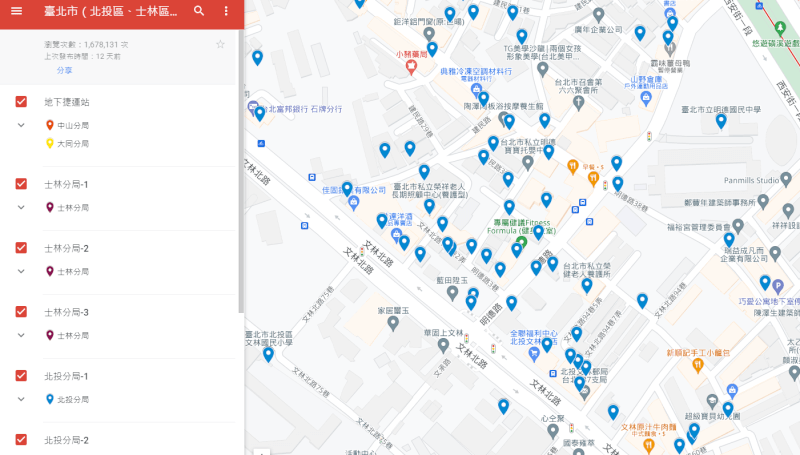Screen dimensions: 800x455
Task: Click the yellow 大同分局 legend pin
Action: (49, 143)
